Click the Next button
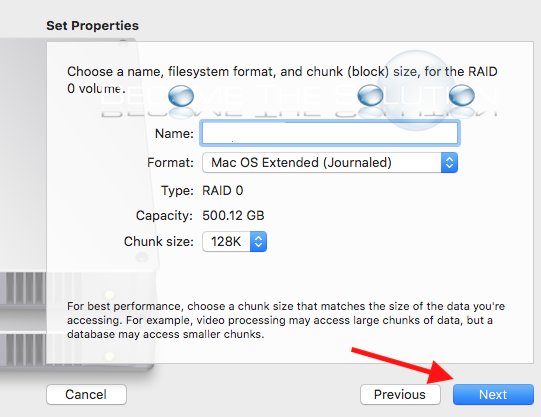The image size is (541, 417). 493,394
